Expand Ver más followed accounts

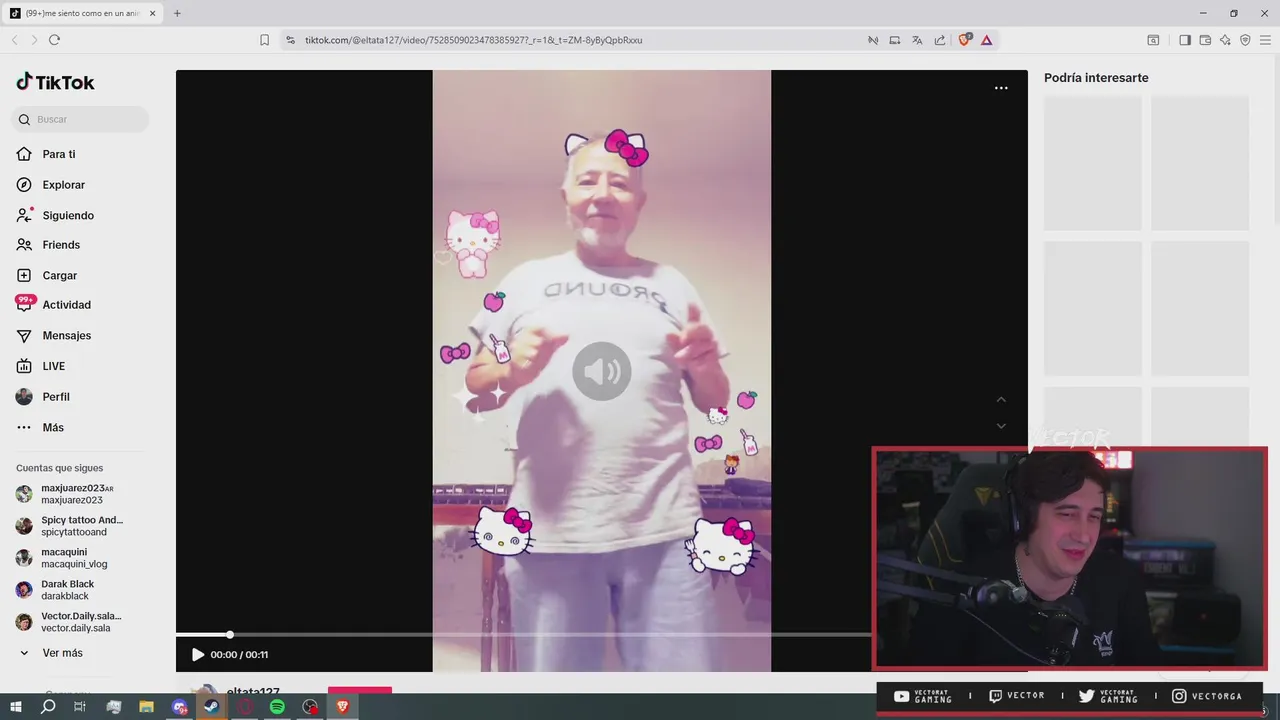(50, 653)
